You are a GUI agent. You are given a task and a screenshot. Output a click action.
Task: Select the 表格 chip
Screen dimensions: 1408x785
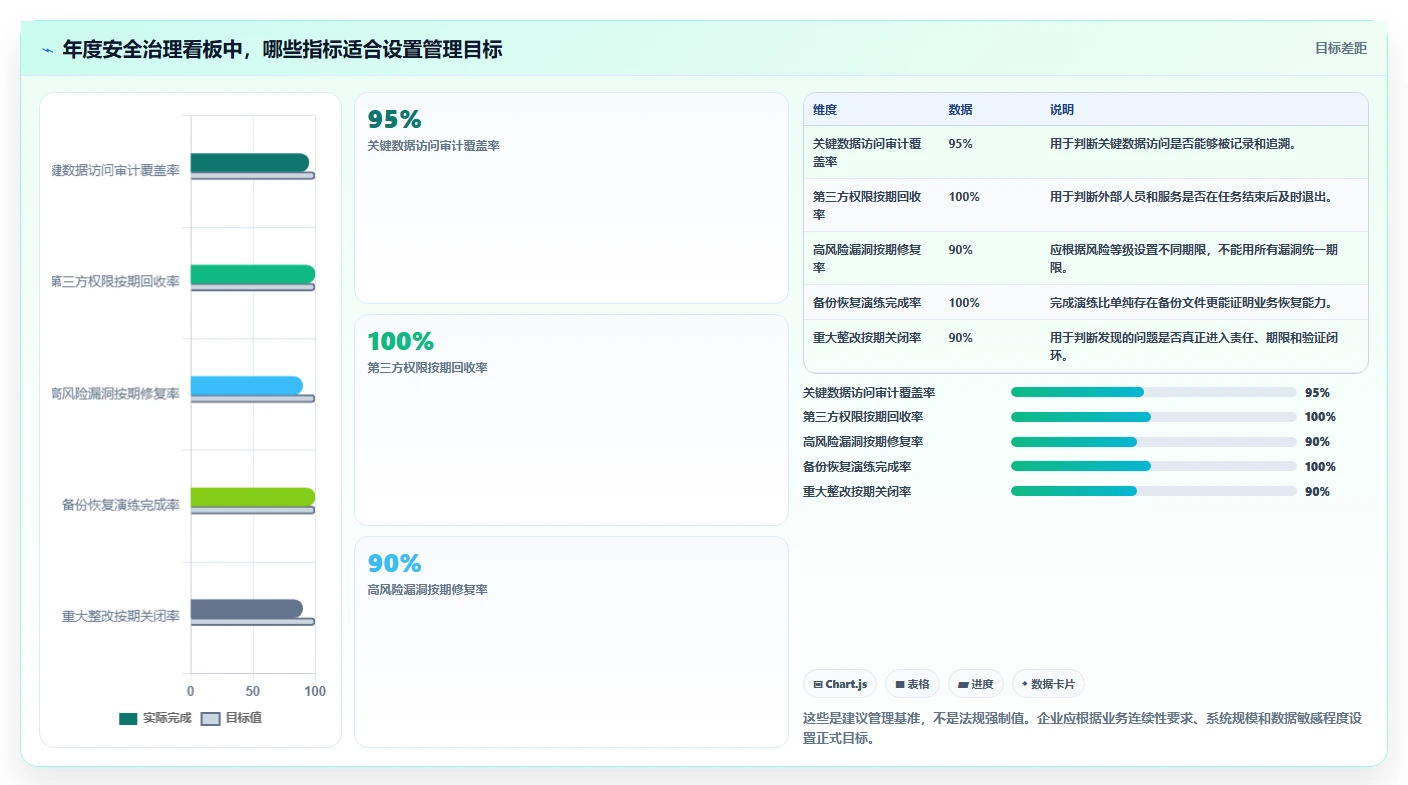coord(912,684)
